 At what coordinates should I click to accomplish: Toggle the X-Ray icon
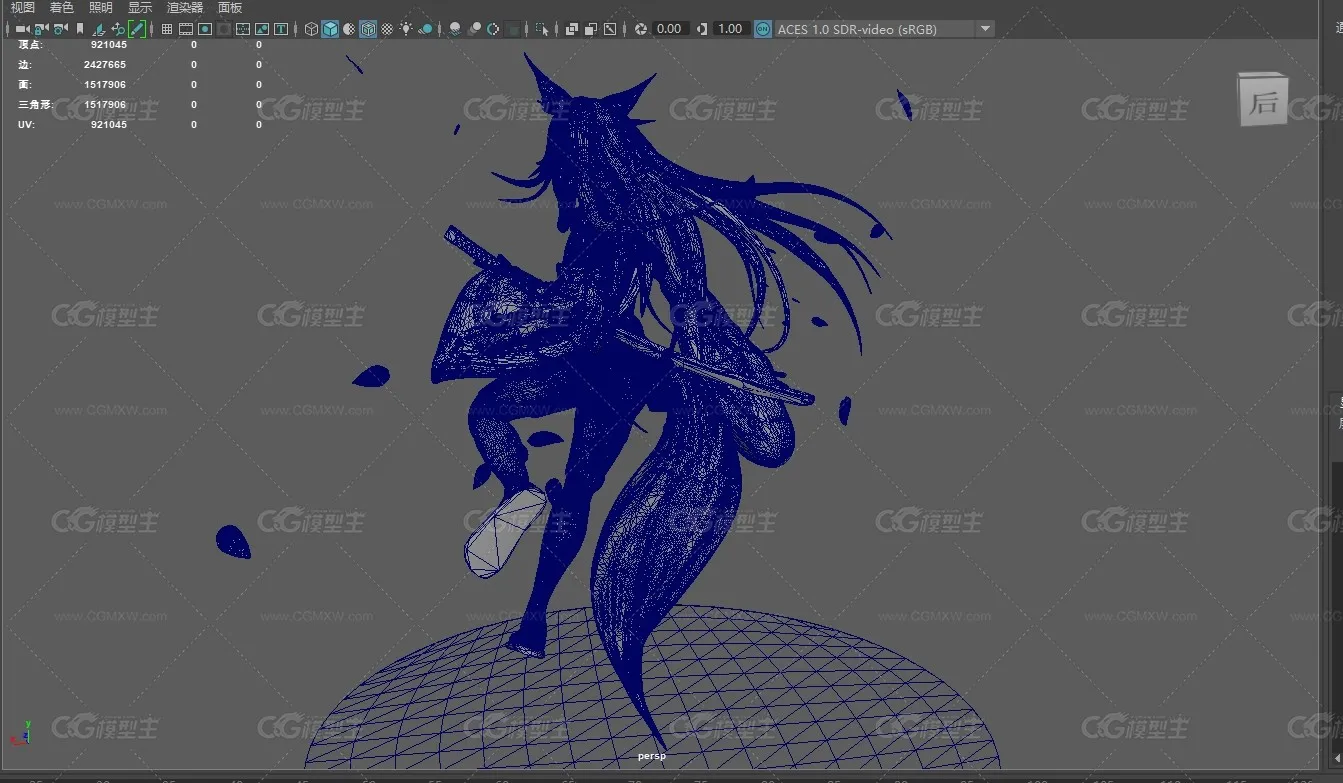click(572, 29)
